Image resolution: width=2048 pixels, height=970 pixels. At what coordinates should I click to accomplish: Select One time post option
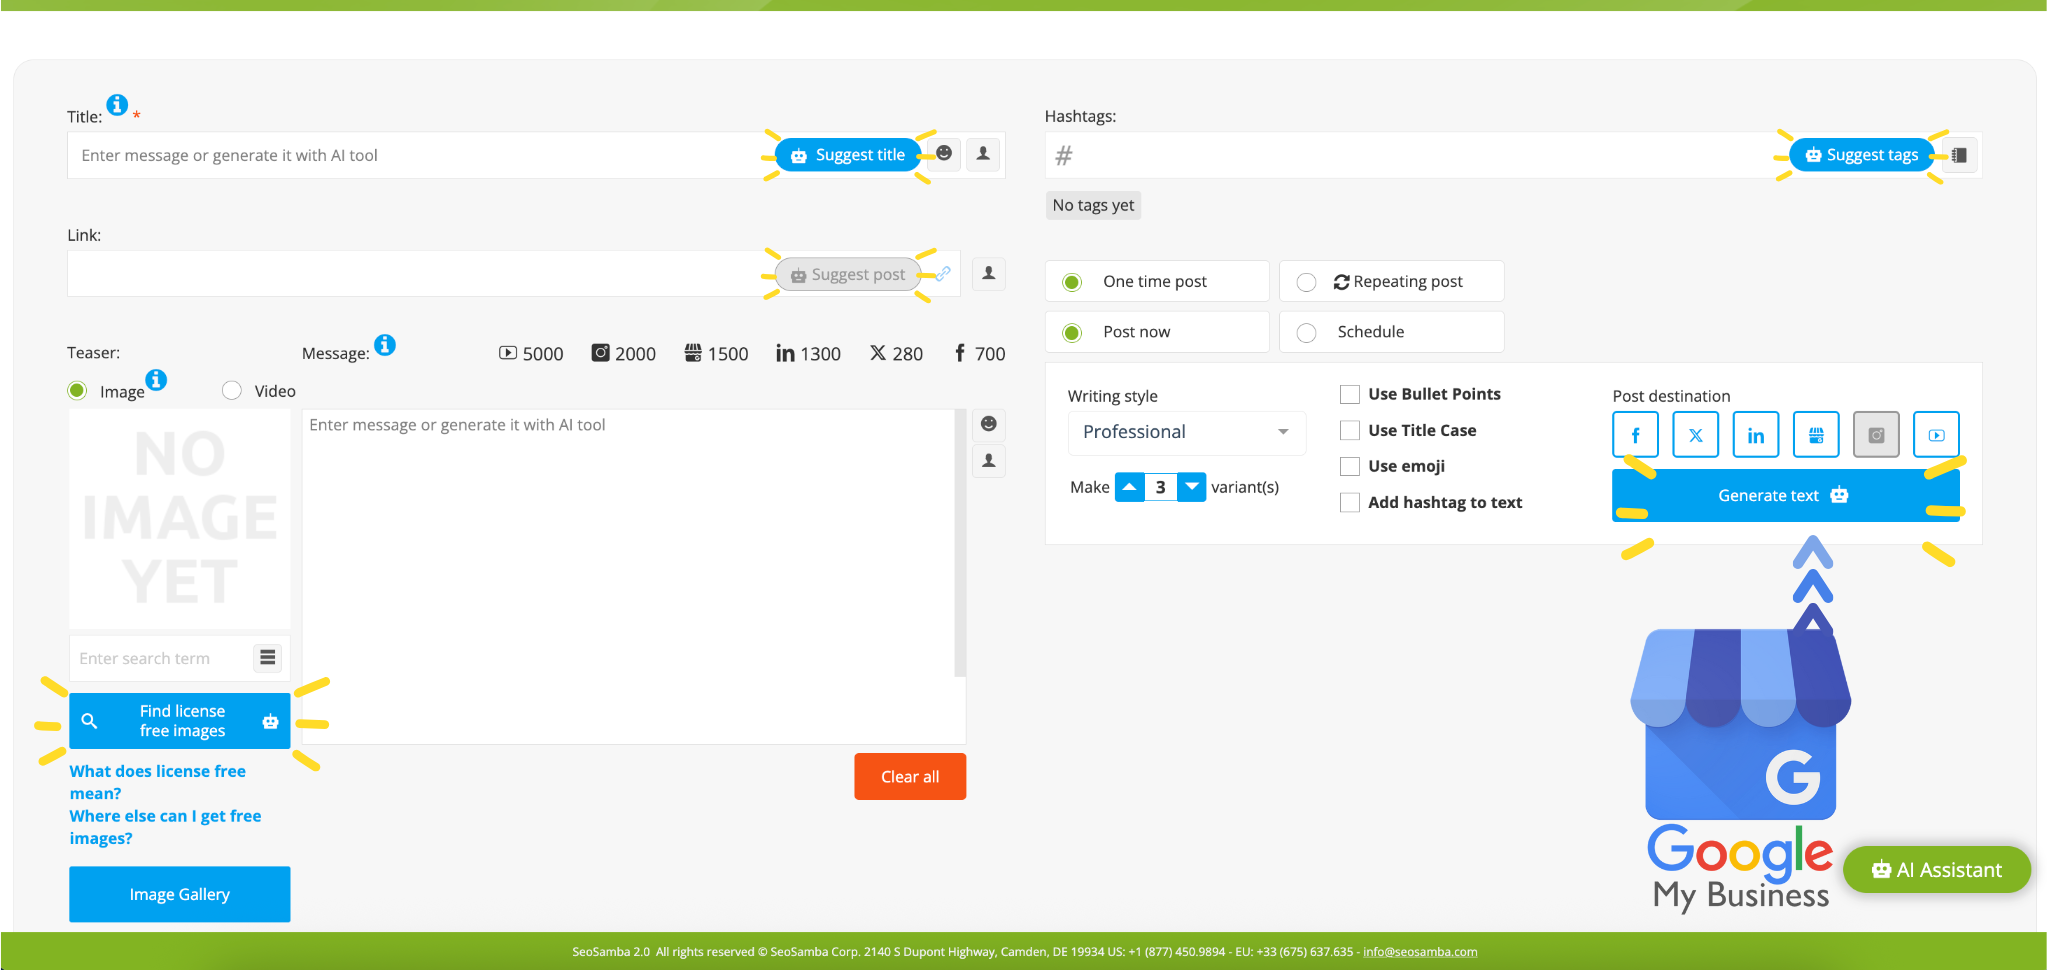click(1157, 281)
